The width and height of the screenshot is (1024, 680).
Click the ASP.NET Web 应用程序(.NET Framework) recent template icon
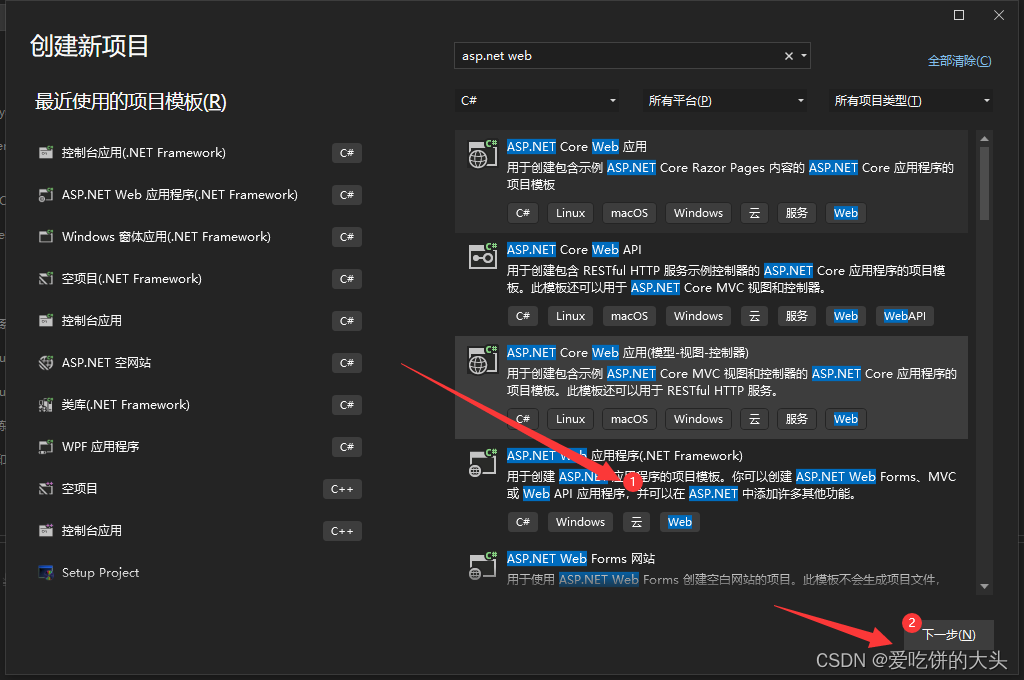point(46,195)
